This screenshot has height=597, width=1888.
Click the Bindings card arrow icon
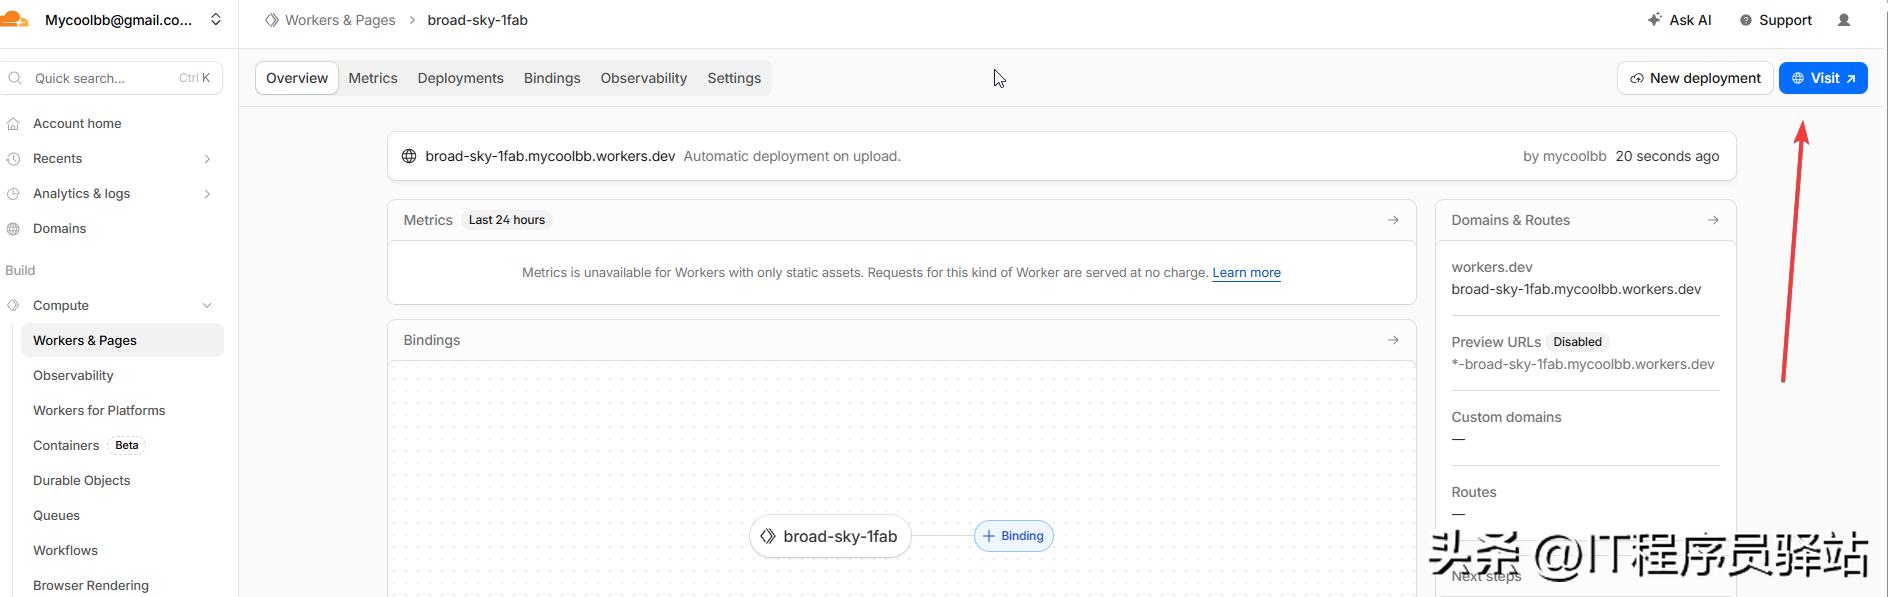(x=1393, y=340)
